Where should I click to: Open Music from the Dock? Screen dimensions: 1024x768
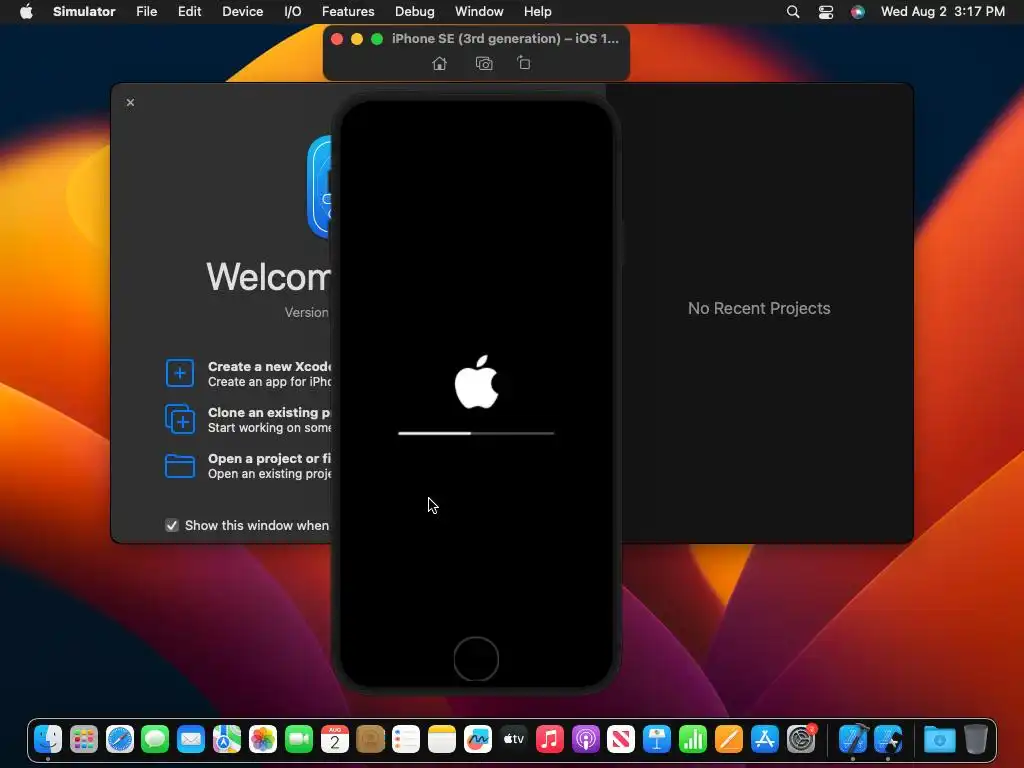[x=550, y=739]
